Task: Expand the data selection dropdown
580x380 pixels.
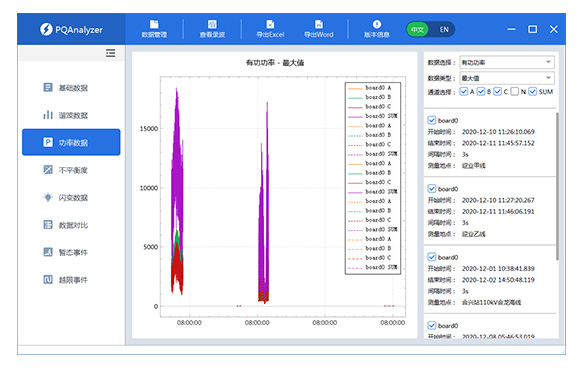Action: click(507, 62)
